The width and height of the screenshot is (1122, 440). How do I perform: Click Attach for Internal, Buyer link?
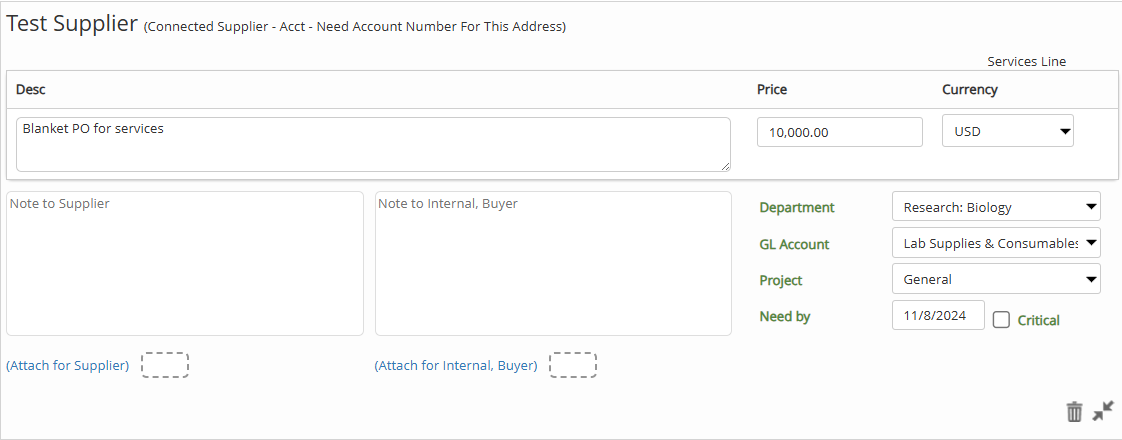pyautogui.click(x=456, y=366)
